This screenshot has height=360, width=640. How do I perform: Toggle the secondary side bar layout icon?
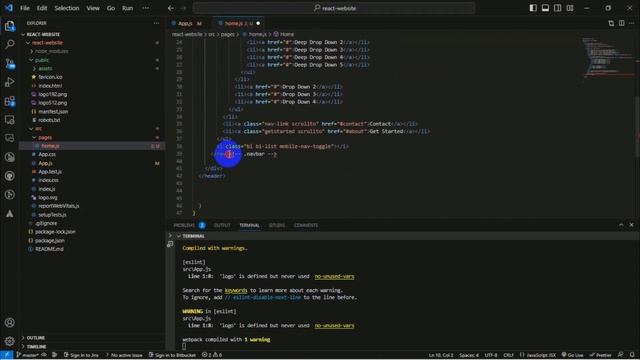pyautogui.click(x=558, y=8)
